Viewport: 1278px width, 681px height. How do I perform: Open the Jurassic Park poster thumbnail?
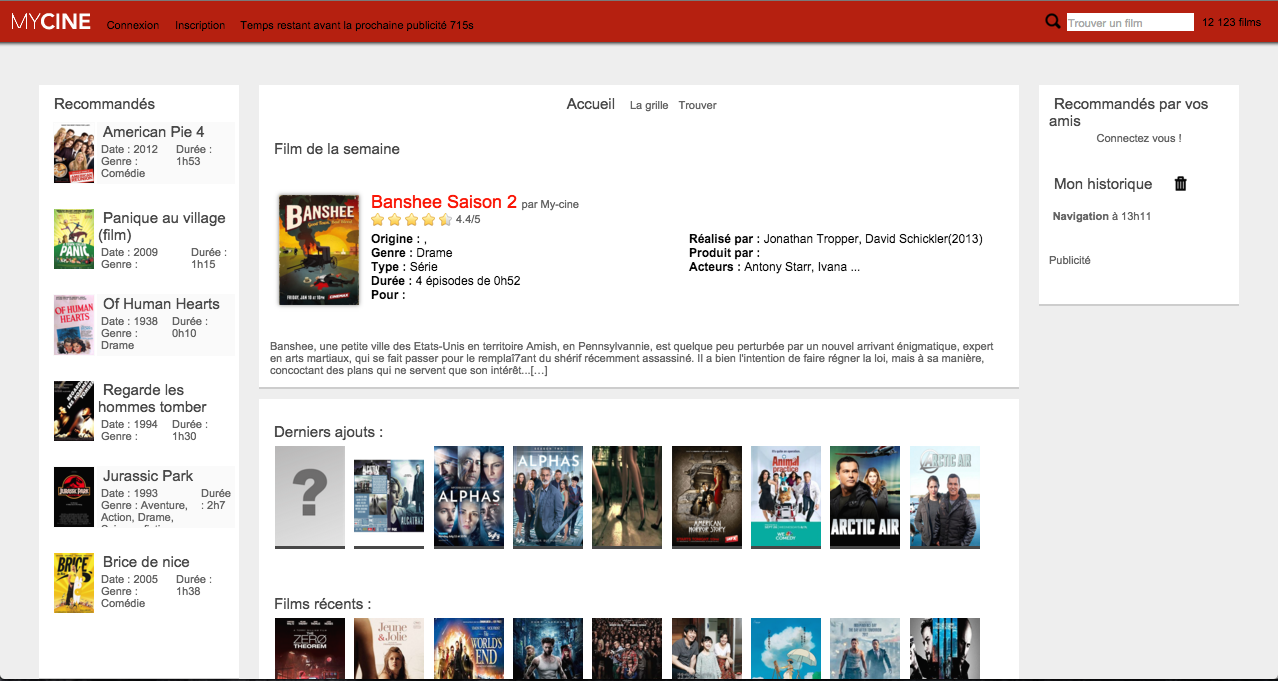click(74, 497)
